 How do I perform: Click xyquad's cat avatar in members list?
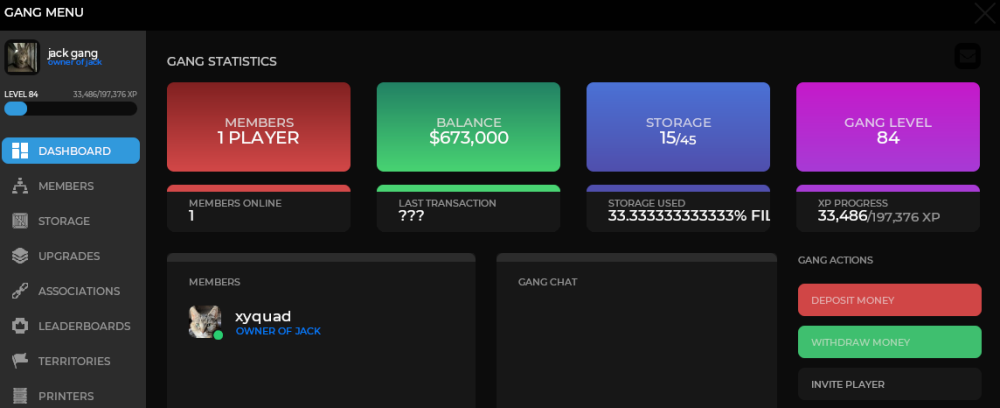click(205, 322)
